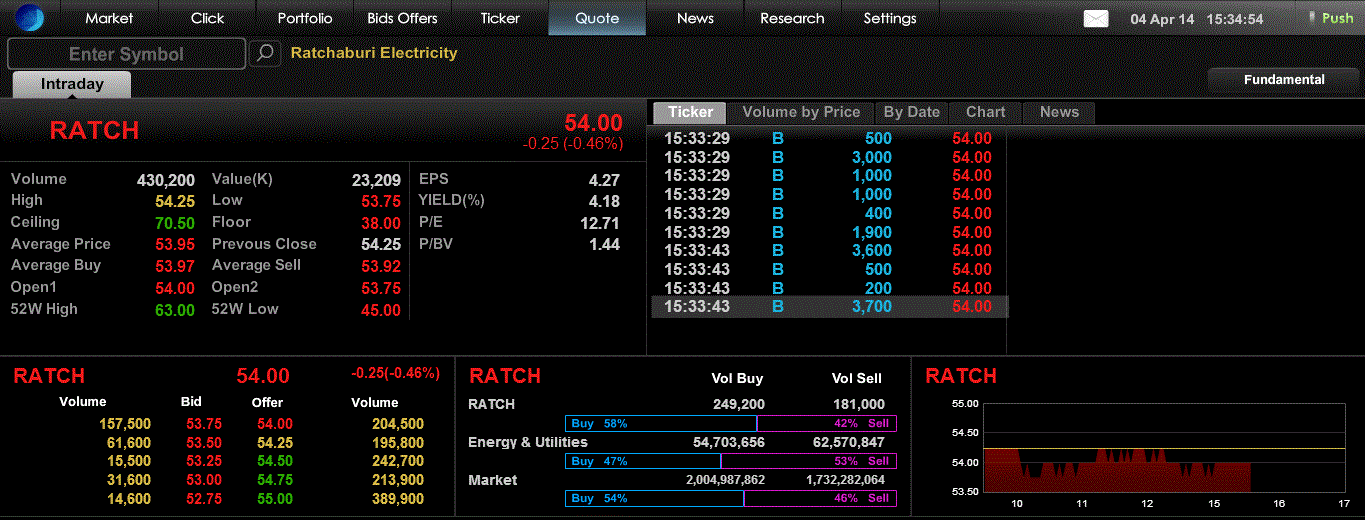Image resolution: width=1365 pixels, height=520 pixels.
Task: Click the Fundamental button
Action: [x=1284, y=79]
